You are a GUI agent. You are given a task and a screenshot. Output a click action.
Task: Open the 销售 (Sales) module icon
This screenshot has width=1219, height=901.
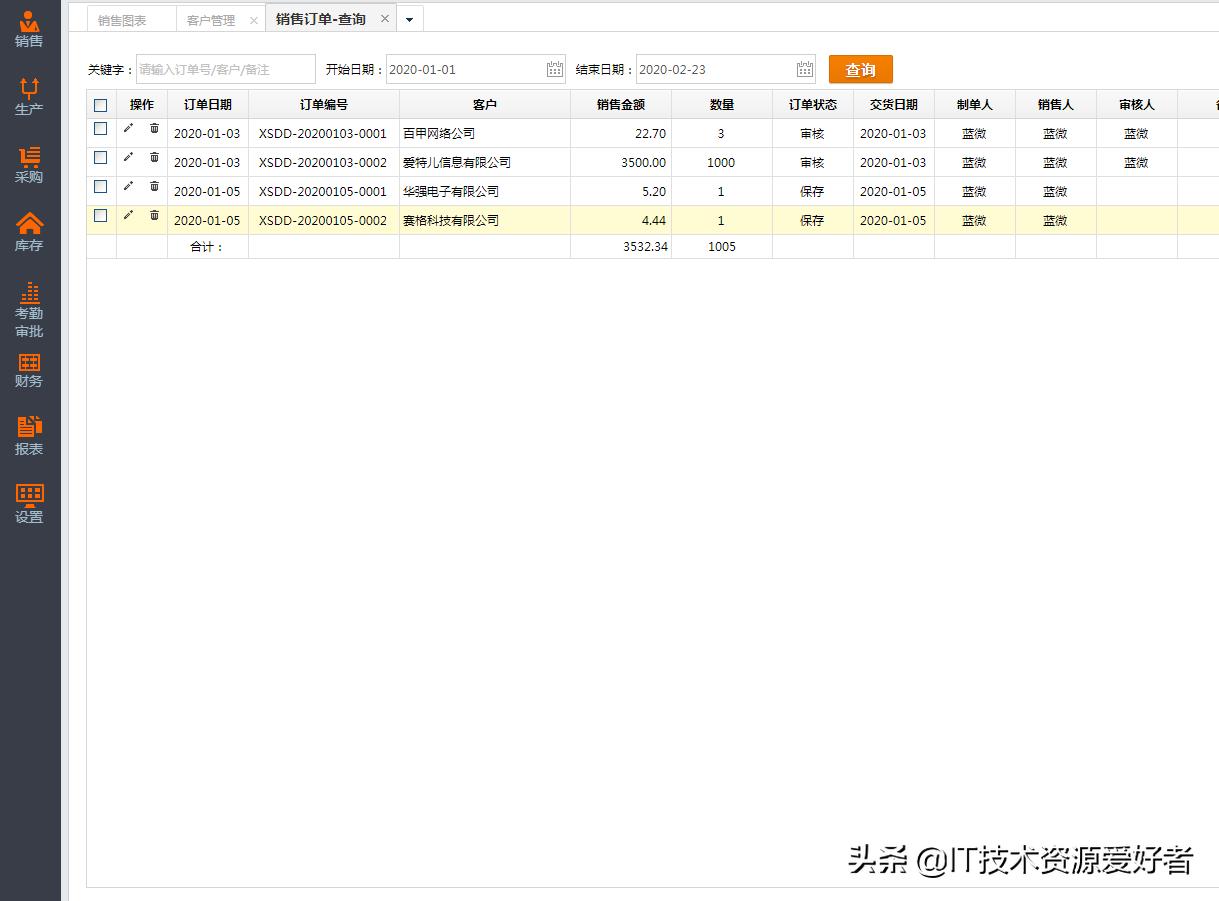coord(29,26)
